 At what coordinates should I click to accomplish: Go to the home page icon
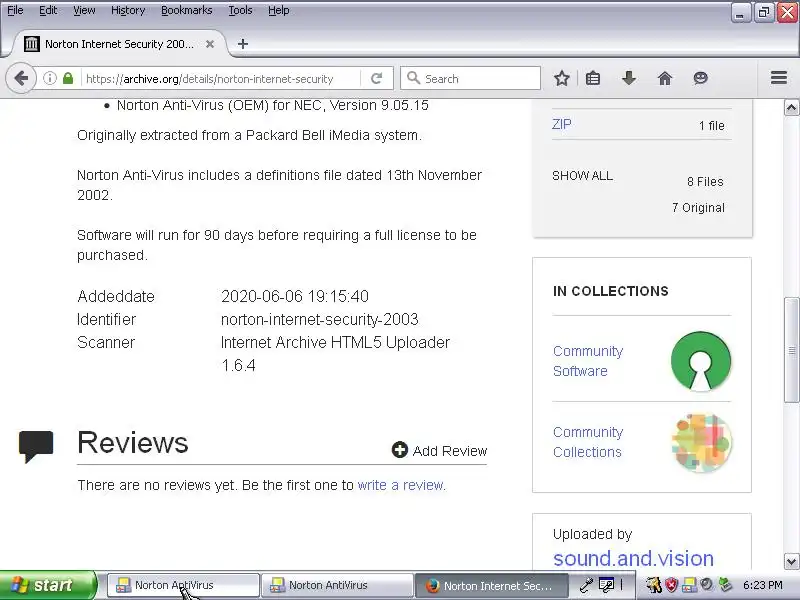pyautogui.click(x=665, y=79)
